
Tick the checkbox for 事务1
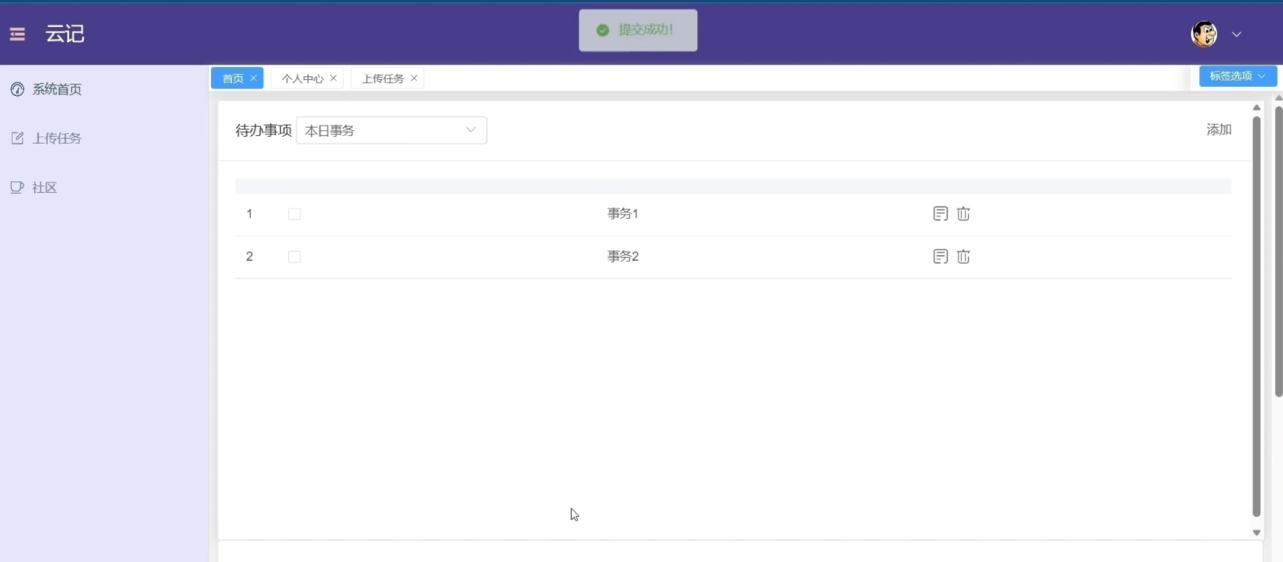(x=294, y=214)
